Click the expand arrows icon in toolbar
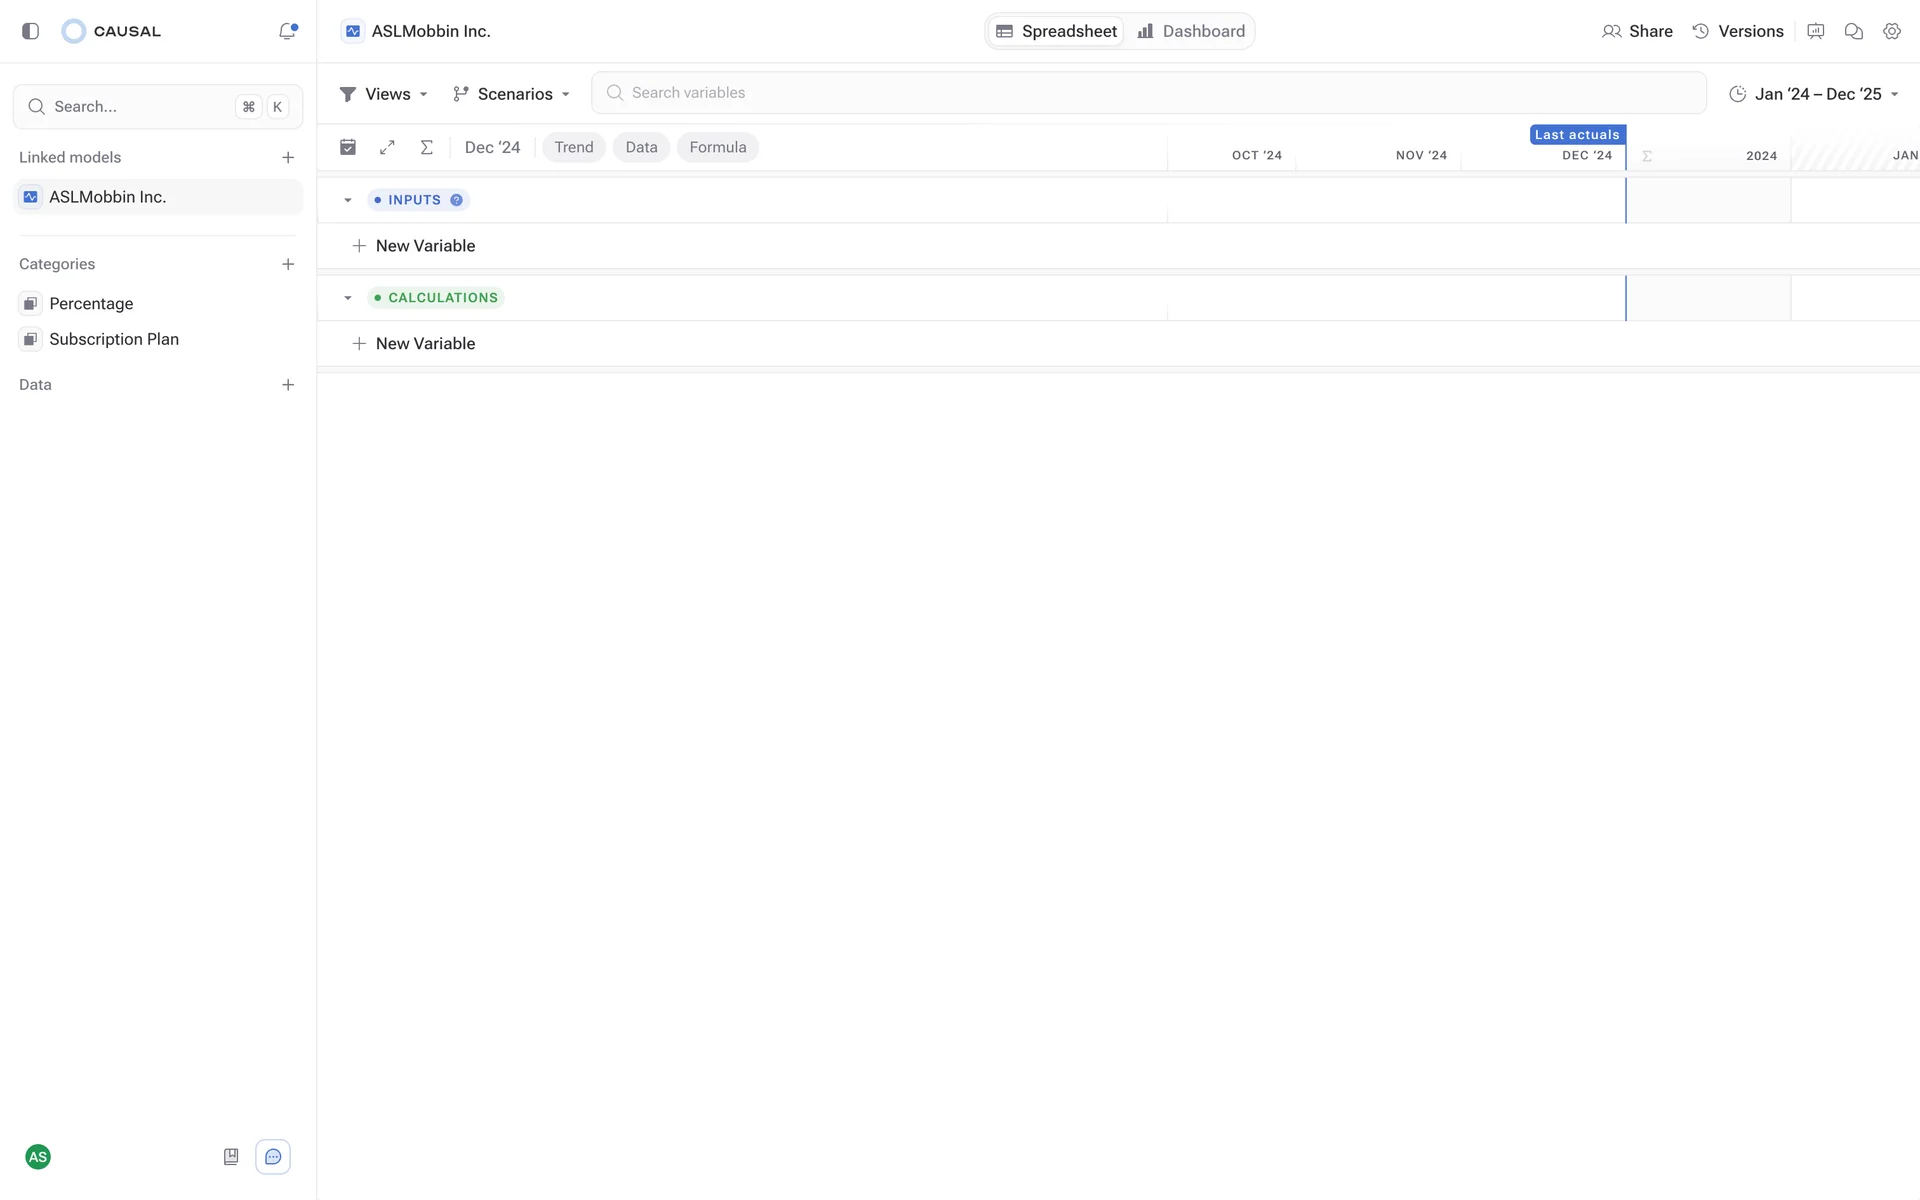Image resolution: width=1920 pixels, height=1200 pixels. pyautogui.click(x=387, y=147)
